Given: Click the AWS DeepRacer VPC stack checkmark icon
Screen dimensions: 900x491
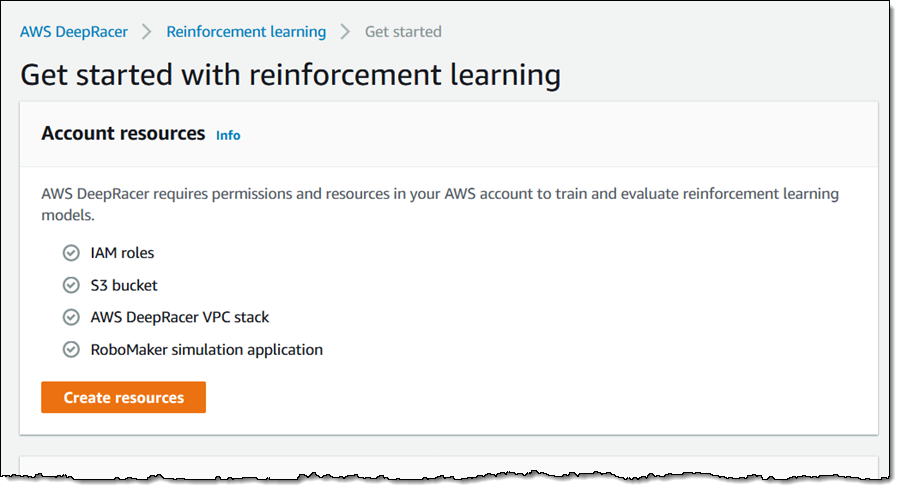Looking at the screenshot, I should (x=71, y=317).
